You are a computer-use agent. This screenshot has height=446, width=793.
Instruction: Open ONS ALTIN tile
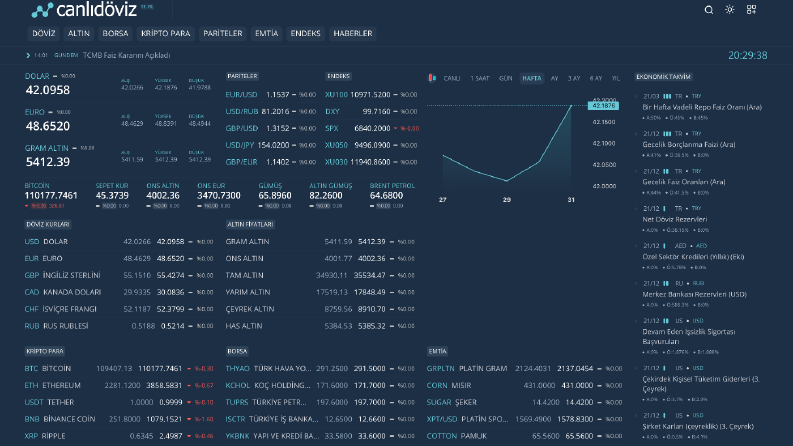163,195
